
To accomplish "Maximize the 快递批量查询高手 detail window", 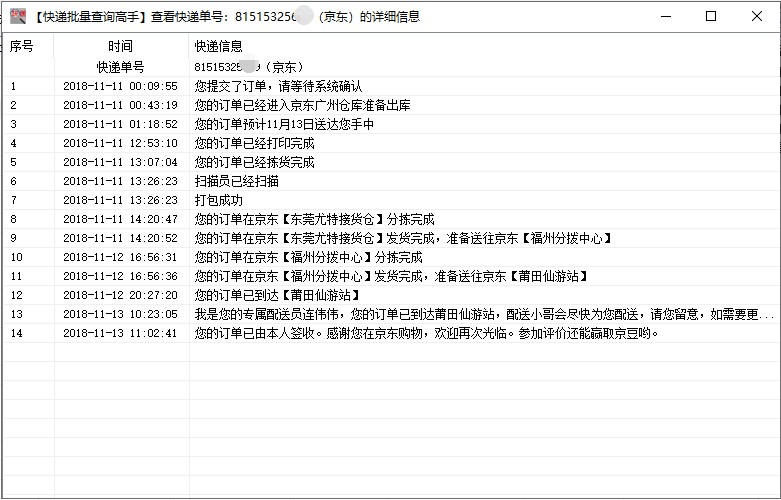I will tap(711, 16).
